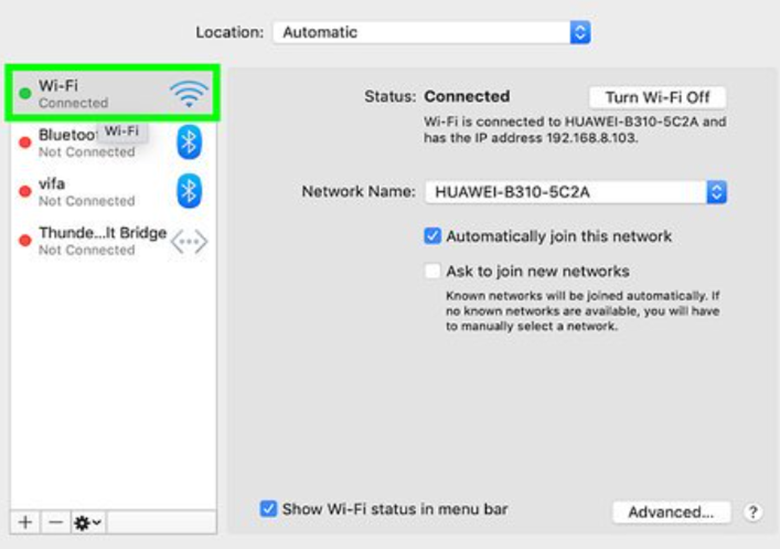The height and width of the screenshot is (549, 780).
Task: Click the Bluetooth icon beside the Bluetooth service
Action: [x=189, y=142]
